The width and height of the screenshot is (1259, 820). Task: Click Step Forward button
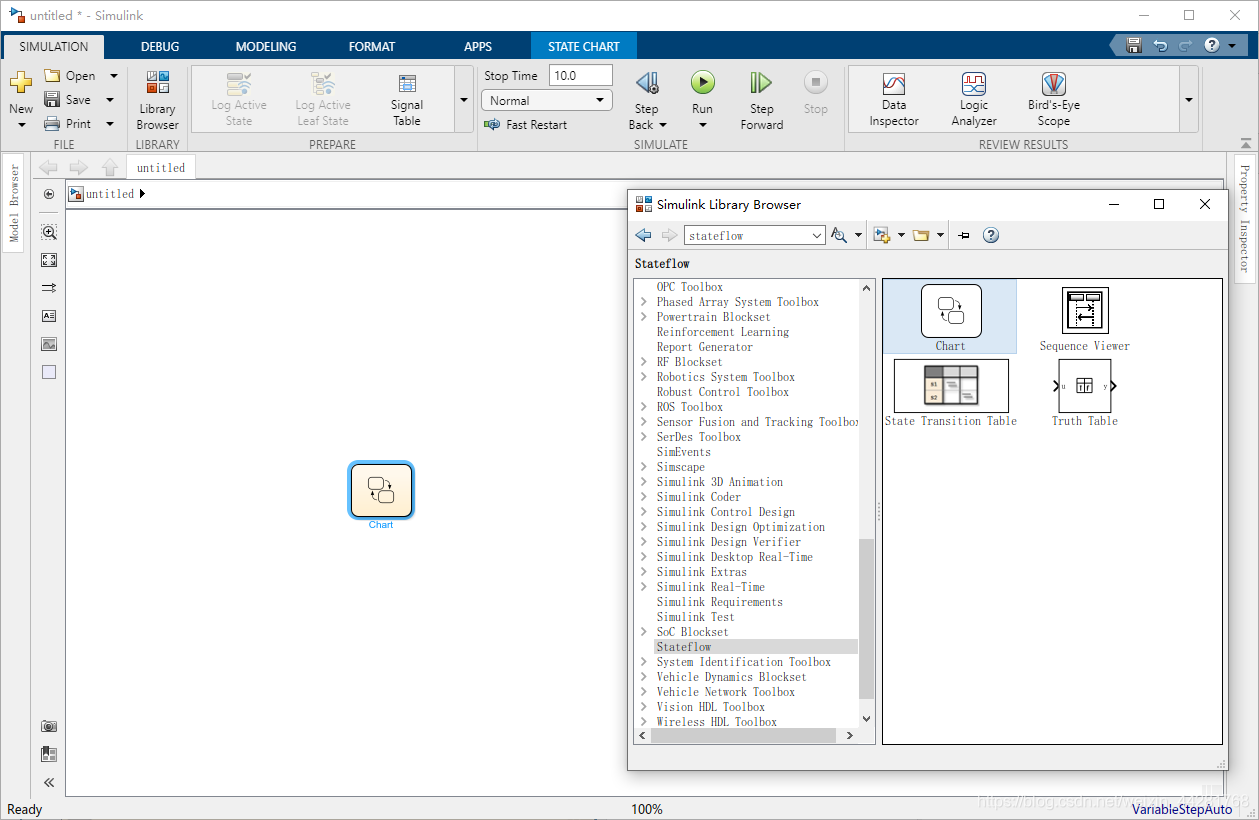(762, 100)
